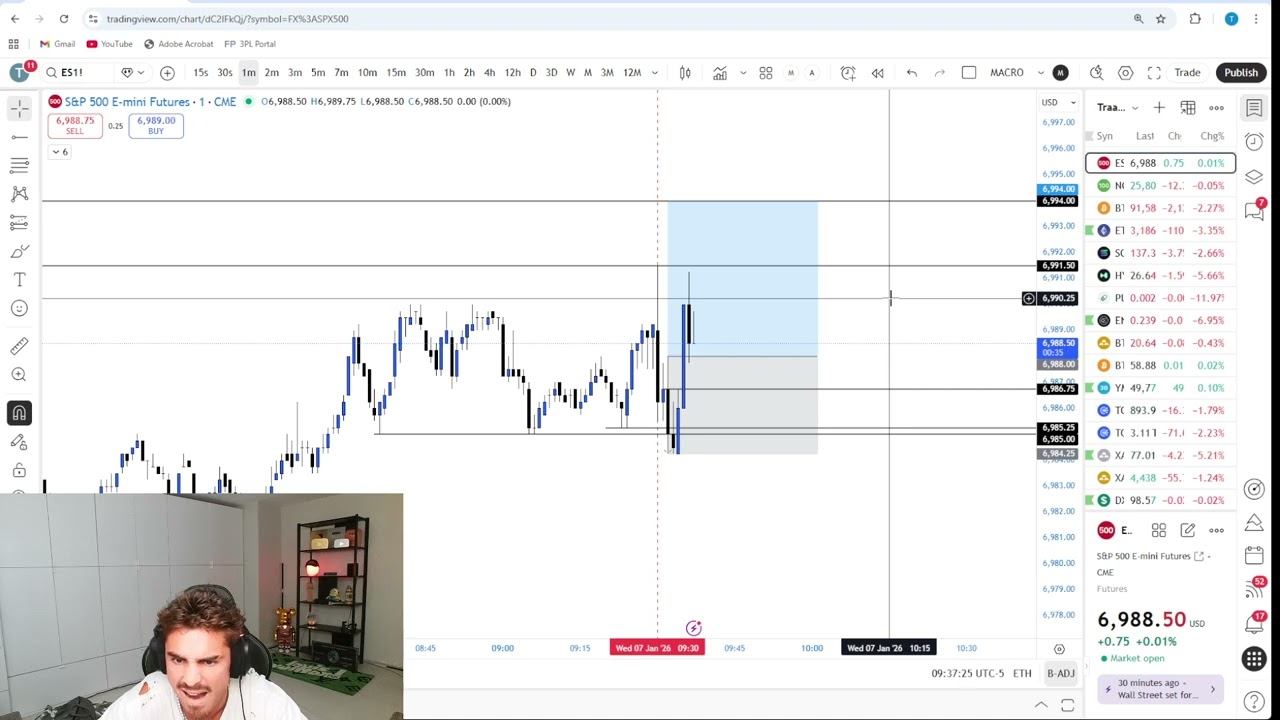Open the time zone UTC-5 menu
The width and height of the screenshot is (1280, 720).
click(x=967, y=674)
